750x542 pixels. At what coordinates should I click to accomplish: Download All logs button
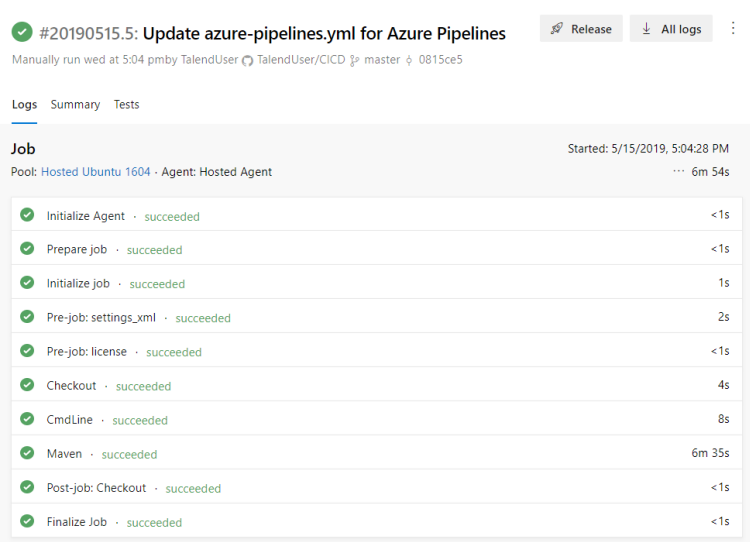(x=670, y=29)
